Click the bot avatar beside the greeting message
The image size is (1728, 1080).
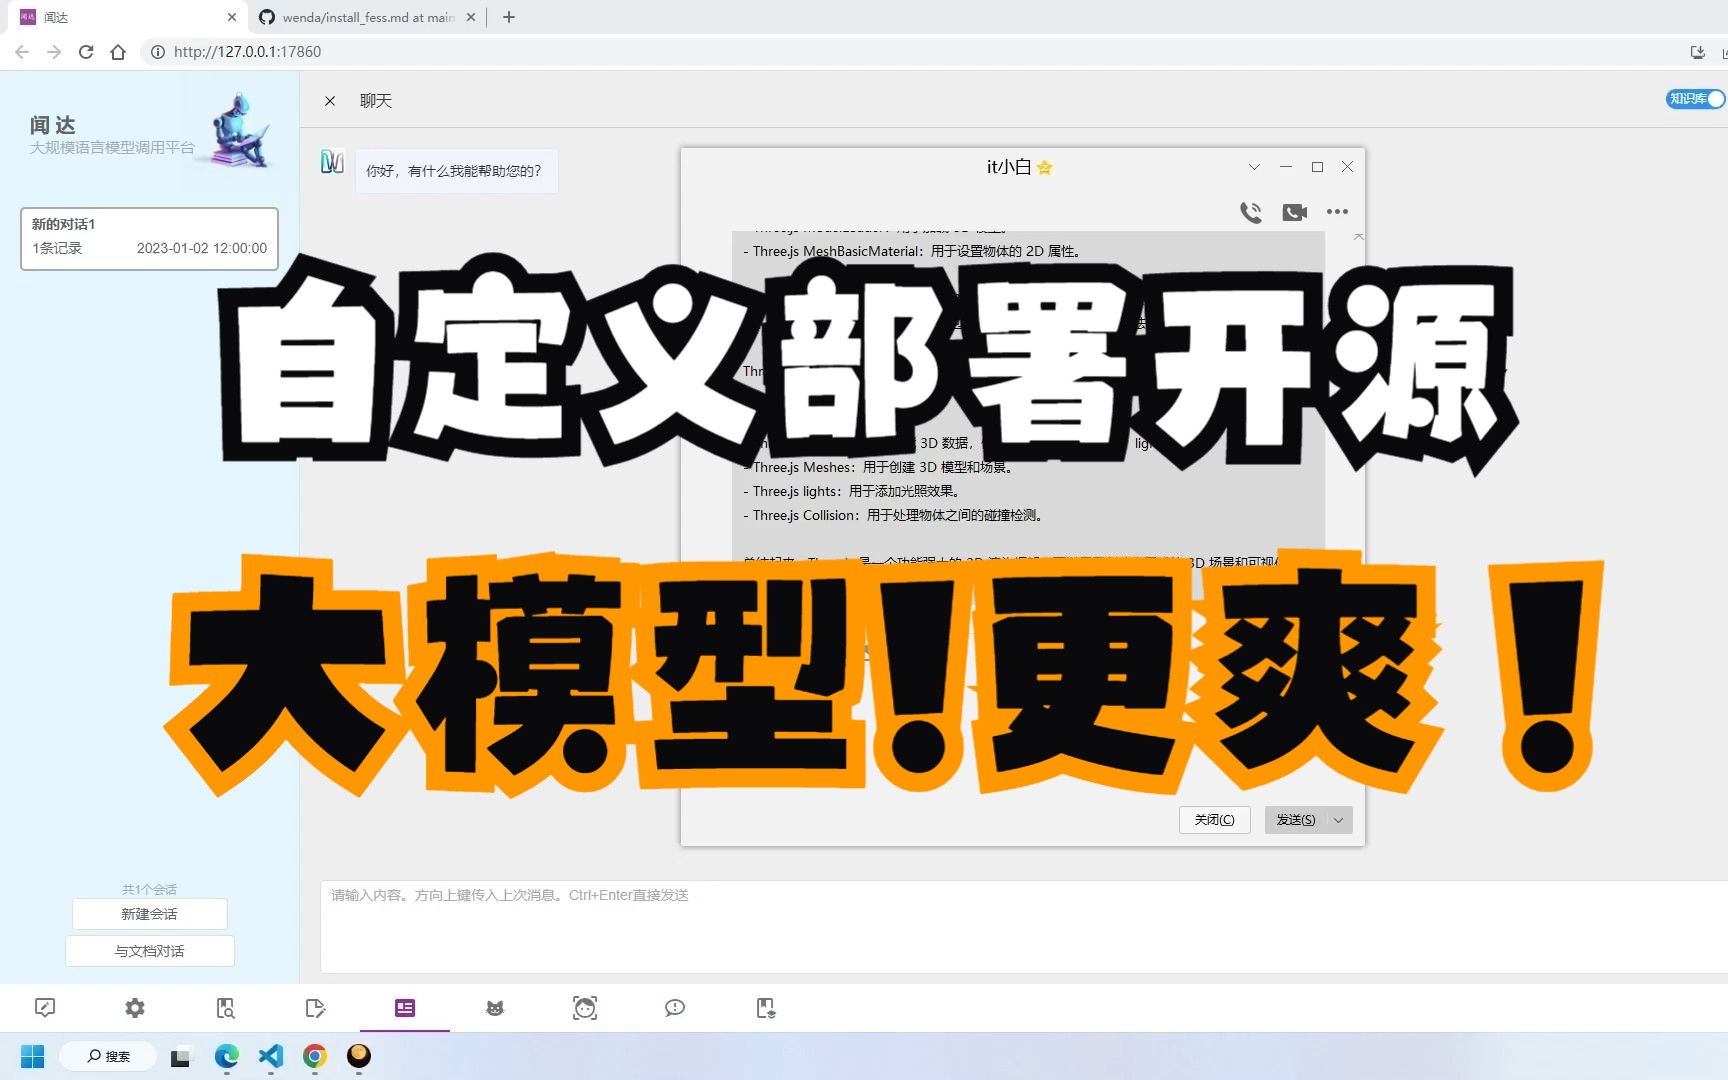(332, 161)
